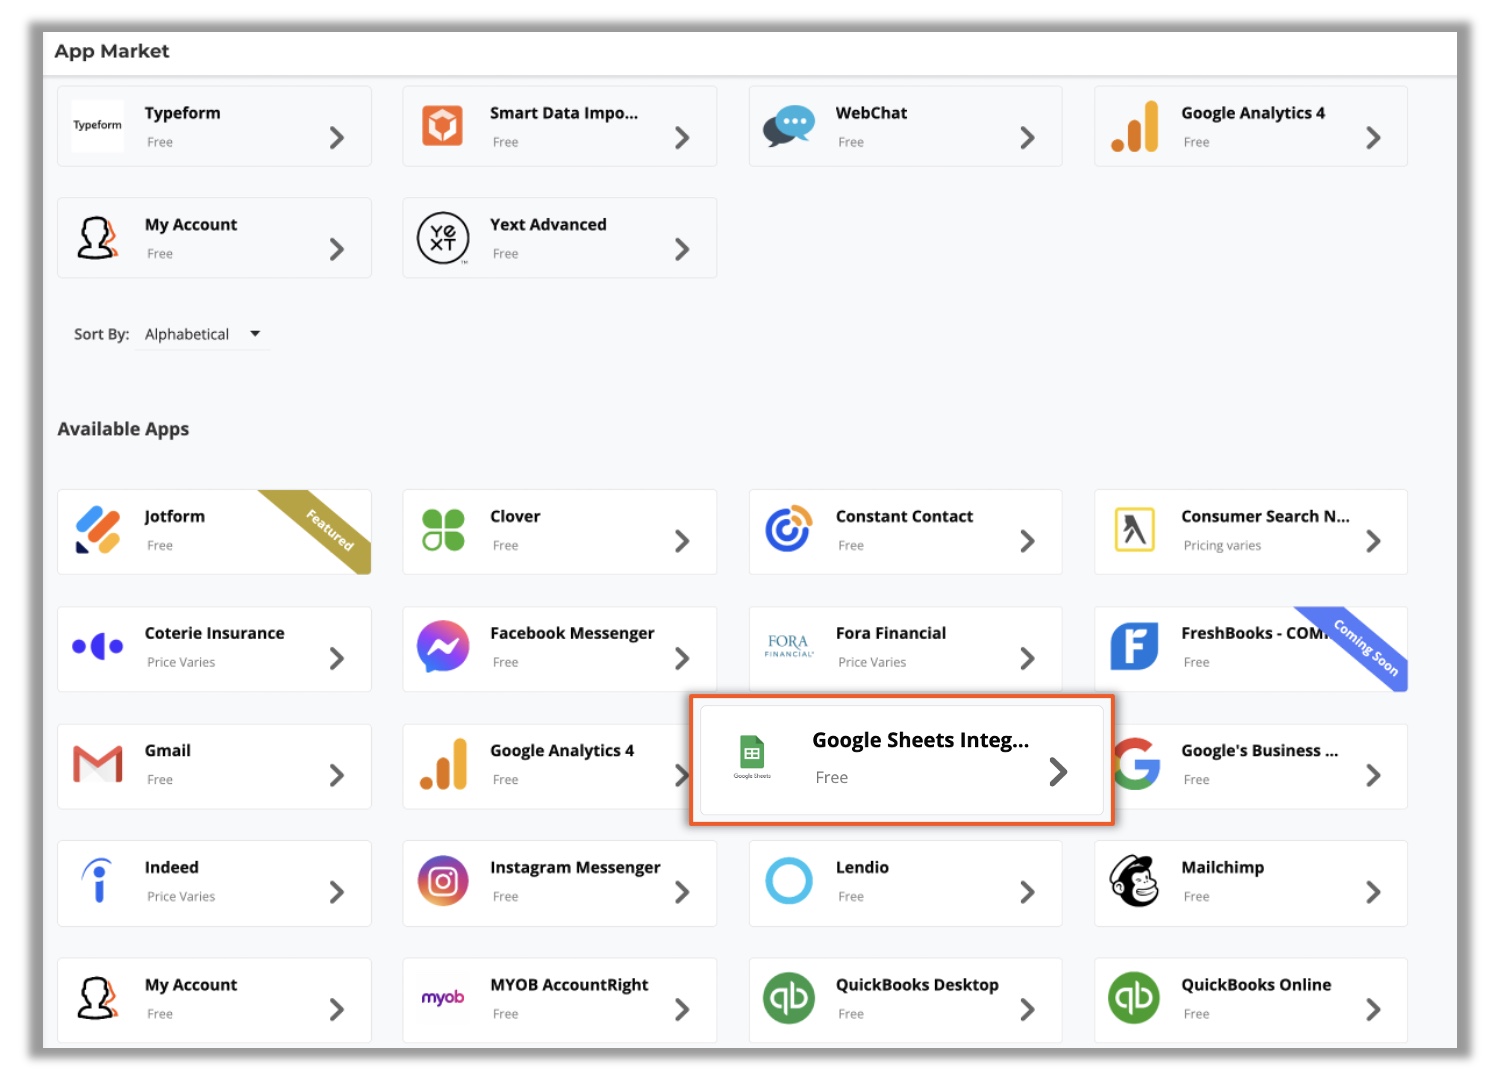The width and height of the screenshot is (1490, 1086).
Task: Open the WebChat app title
Action: 871,113
